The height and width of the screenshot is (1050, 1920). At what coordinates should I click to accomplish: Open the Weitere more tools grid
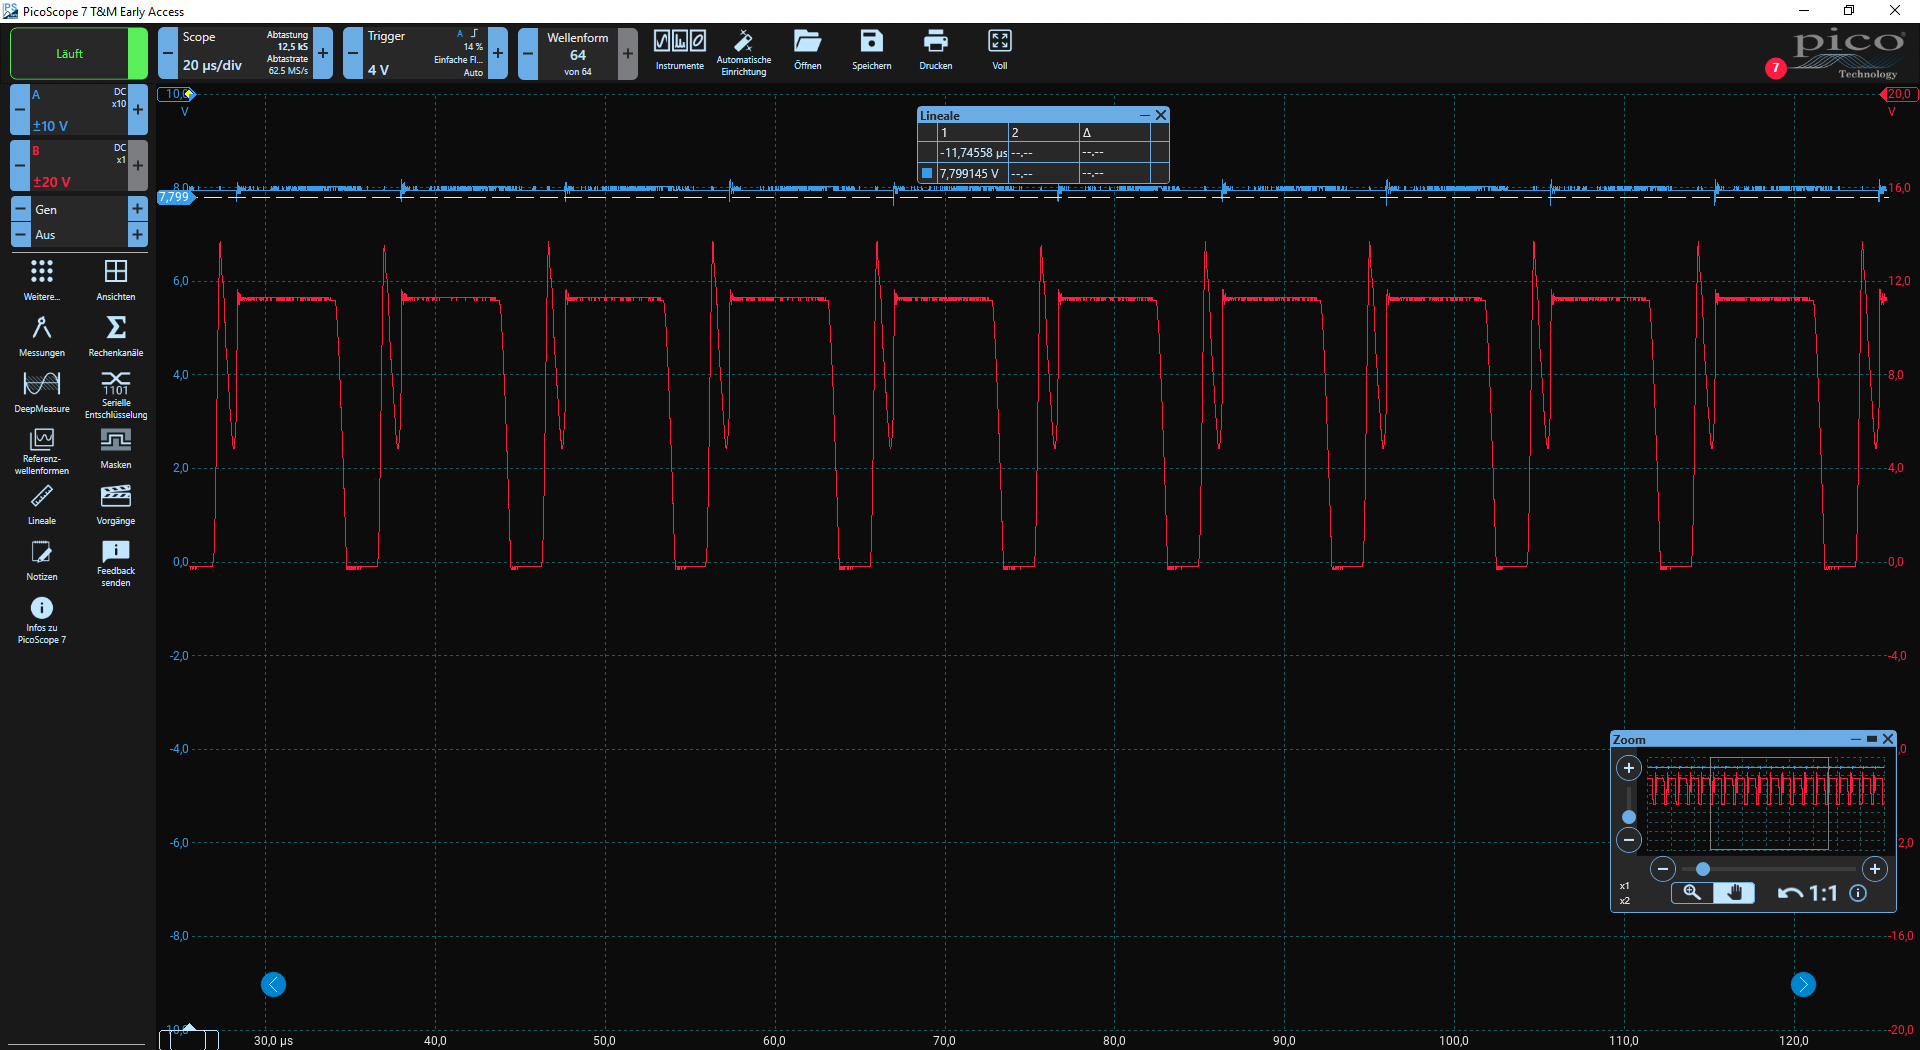pyautogui.click(x=42, y=280)
